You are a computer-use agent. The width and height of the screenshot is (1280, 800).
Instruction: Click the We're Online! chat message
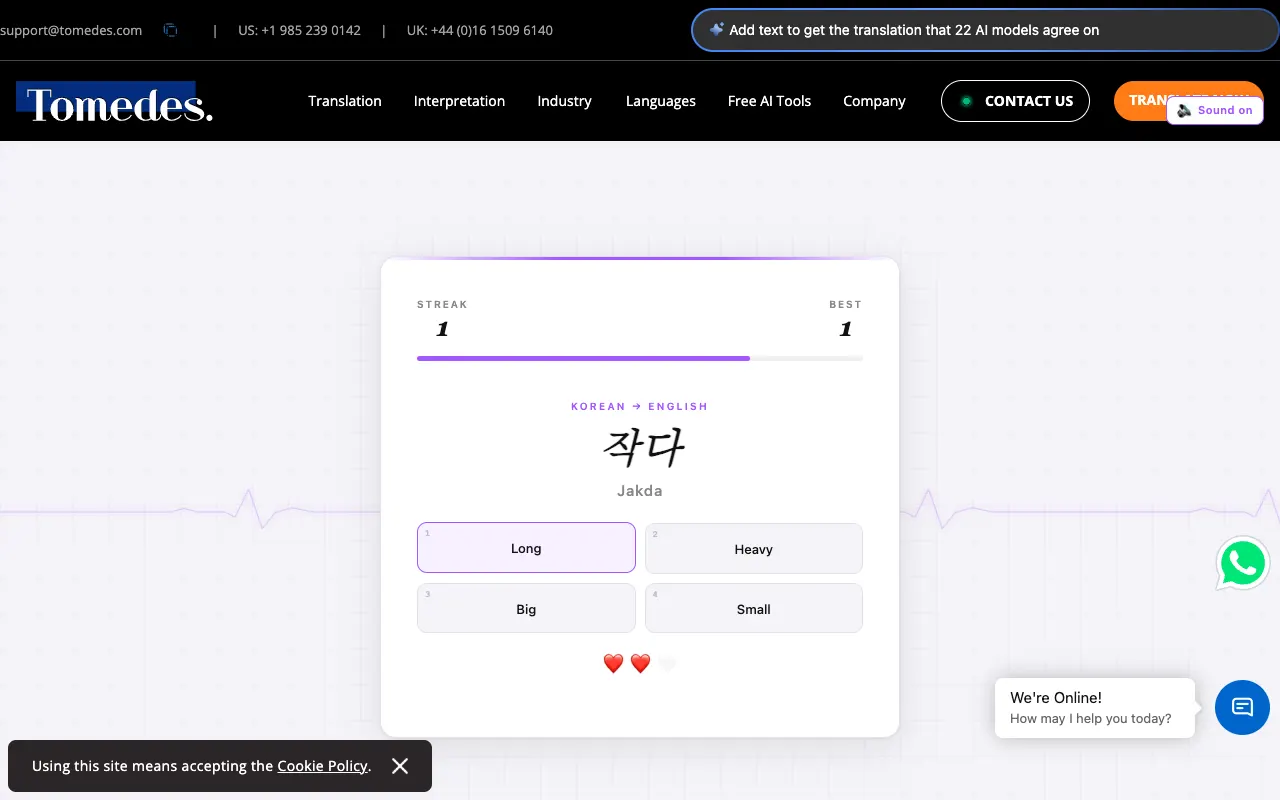coord(1095,708)
